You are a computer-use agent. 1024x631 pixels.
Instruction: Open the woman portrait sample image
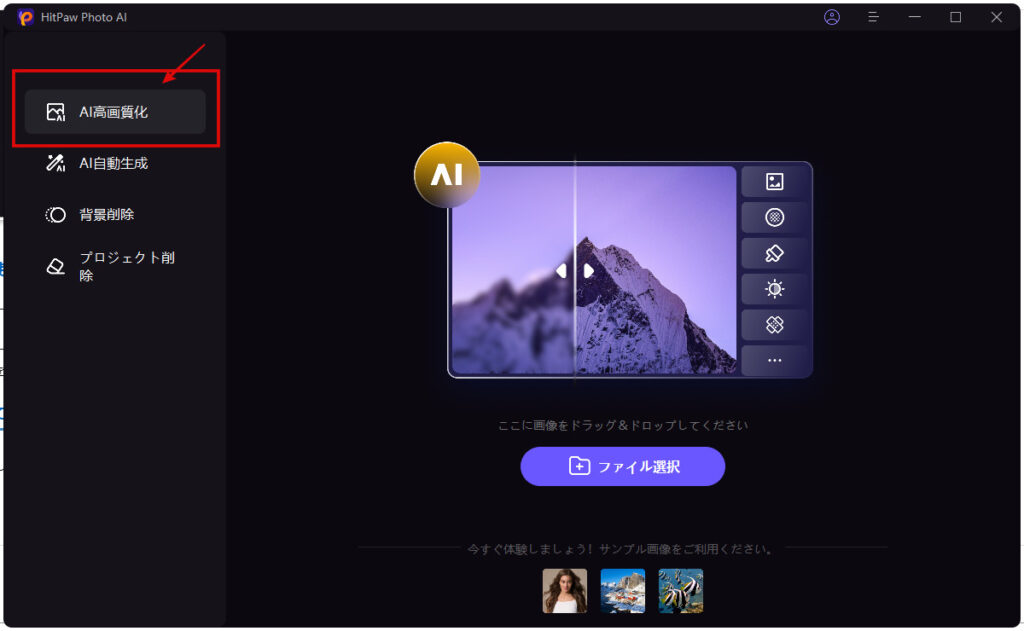click(x=564, y=590)
